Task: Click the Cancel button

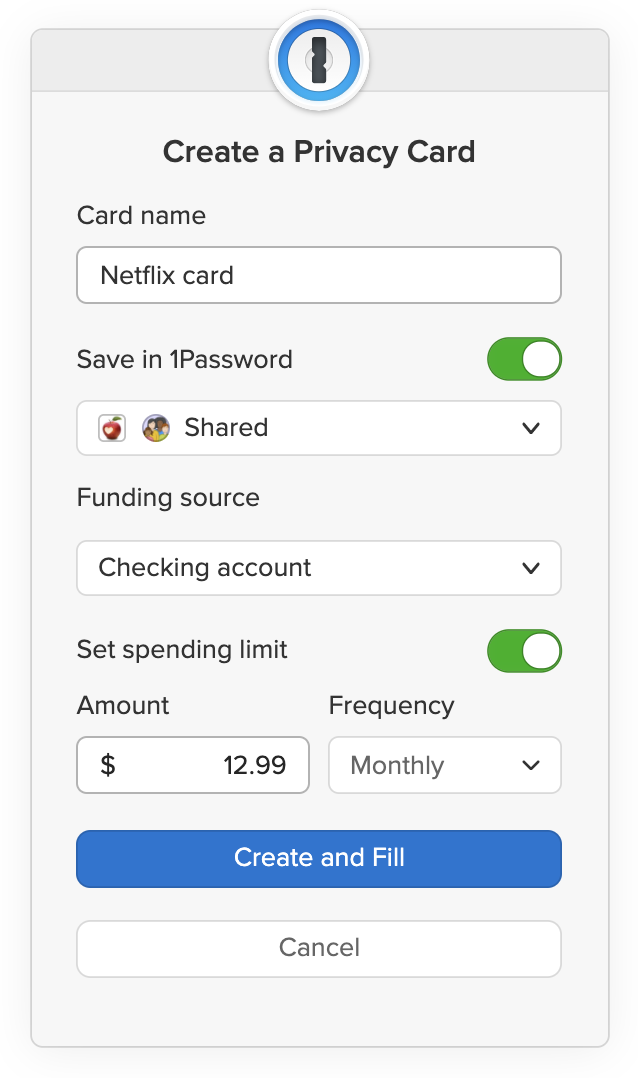Action: coord(319,948)
